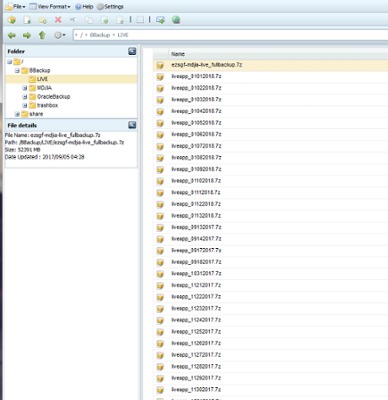The height and width of the screenshot is (400, 388).
Task: Click the red X delete icon
Action: click(x=58, y=20)
